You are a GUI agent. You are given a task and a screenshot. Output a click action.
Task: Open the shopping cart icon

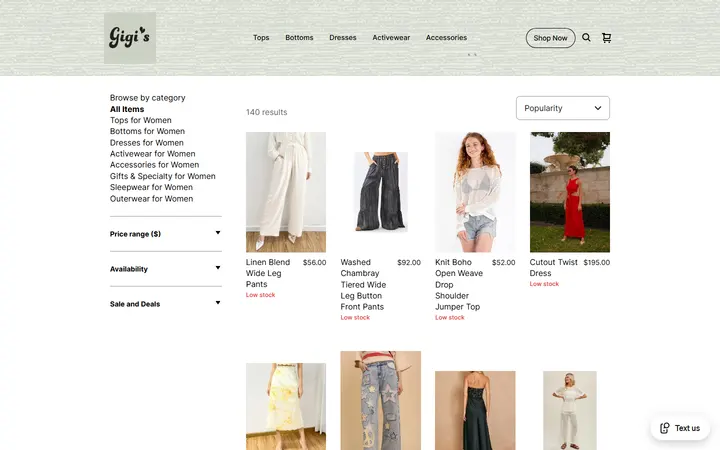[606, 38]
